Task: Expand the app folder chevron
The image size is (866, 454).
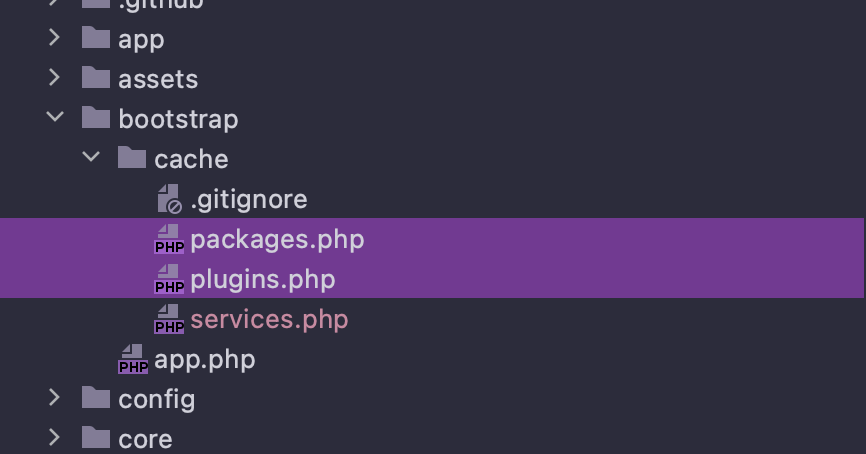Action: (x=54, y=38)
